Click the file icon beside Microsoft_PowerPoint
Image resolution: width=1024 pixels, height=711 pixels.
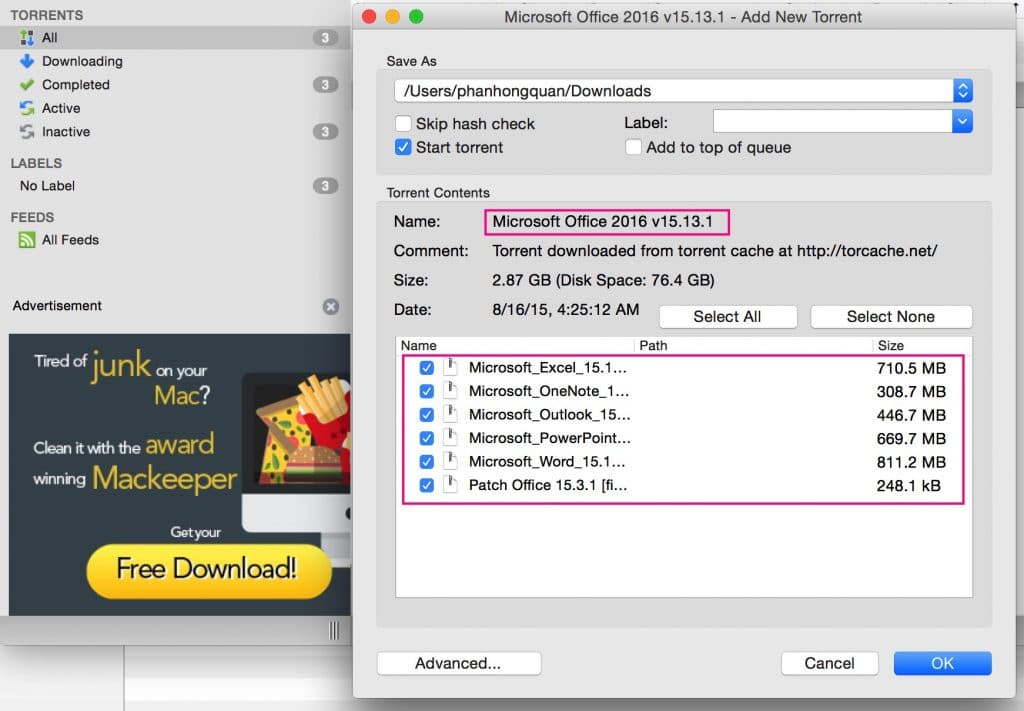[450, 438]
